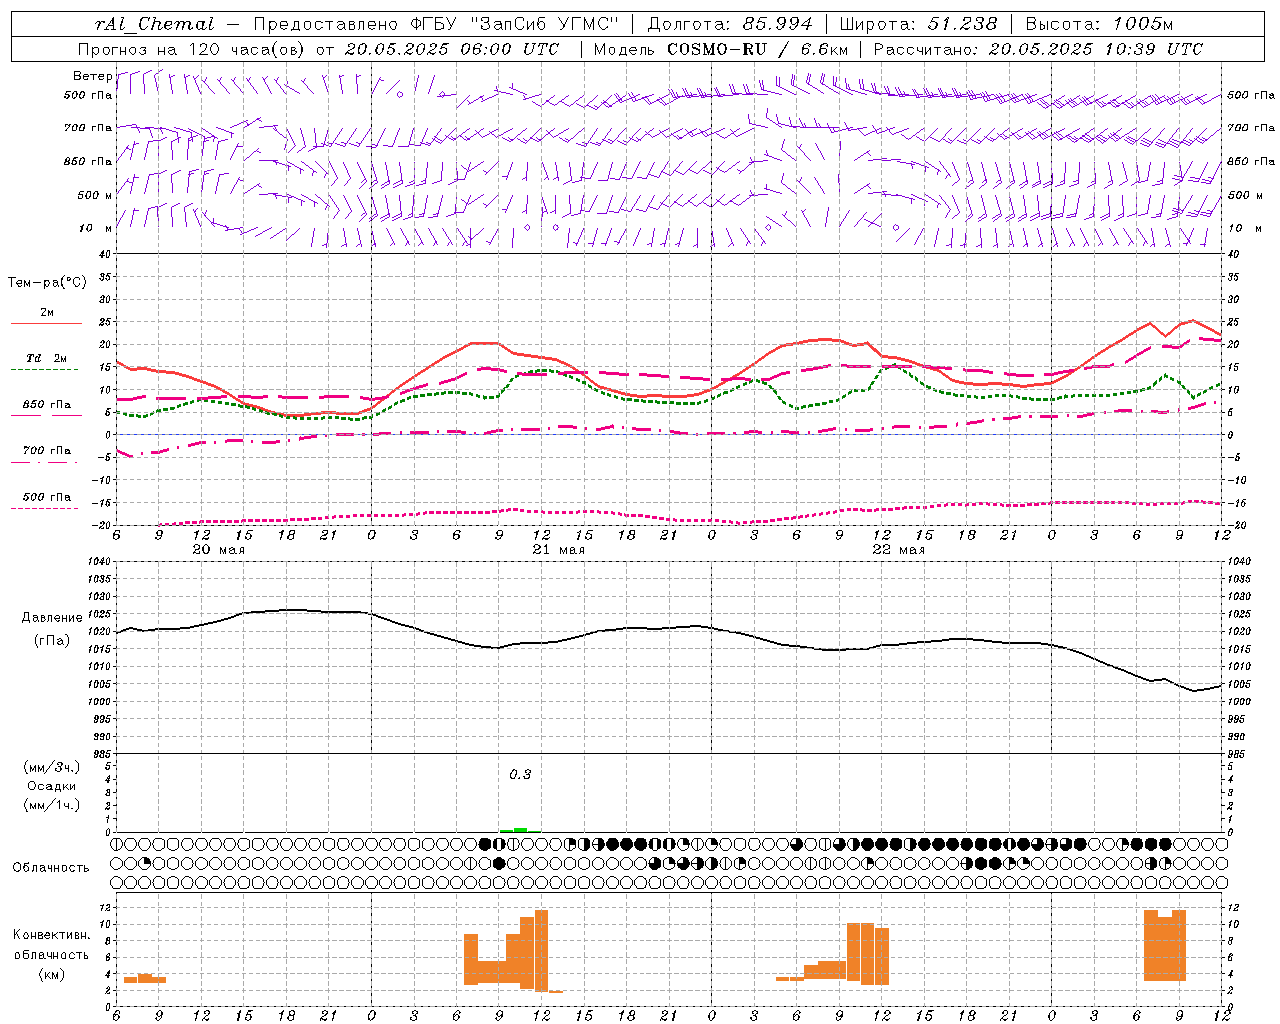
Task: Click the Конвективн. облачность label
Action: (51, 945)
